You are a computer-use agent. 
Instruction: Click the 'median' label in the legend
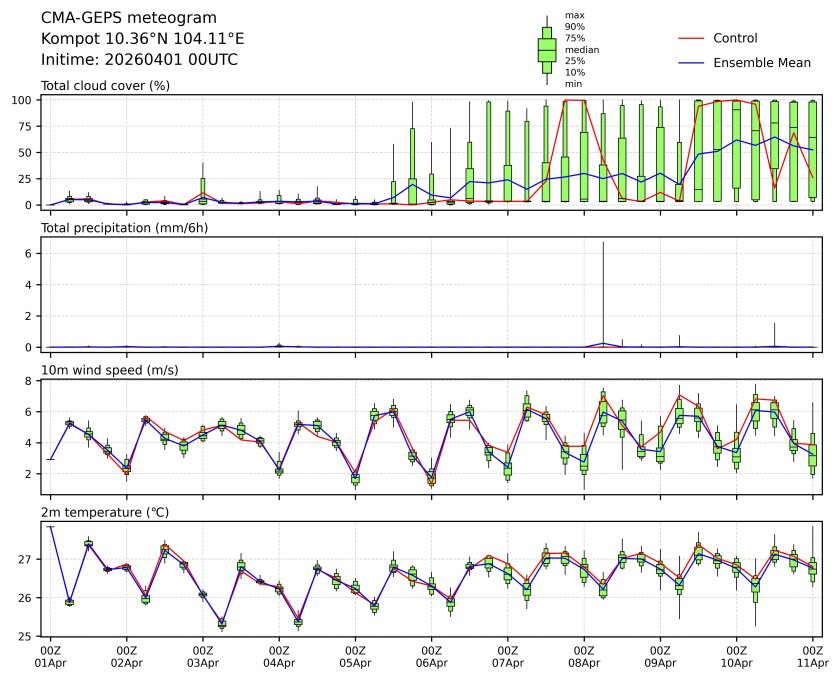pyautogui.click(x=581, y=49)
